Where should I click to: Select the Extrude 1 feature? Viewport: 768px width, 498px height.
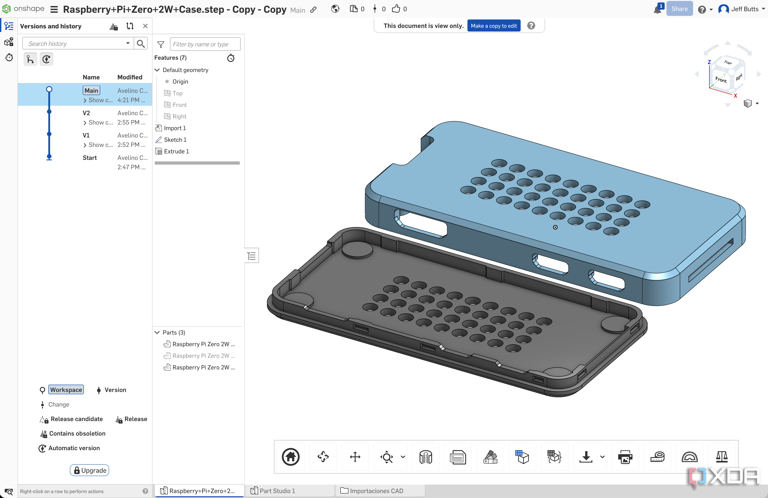click(x=176, y=151)
